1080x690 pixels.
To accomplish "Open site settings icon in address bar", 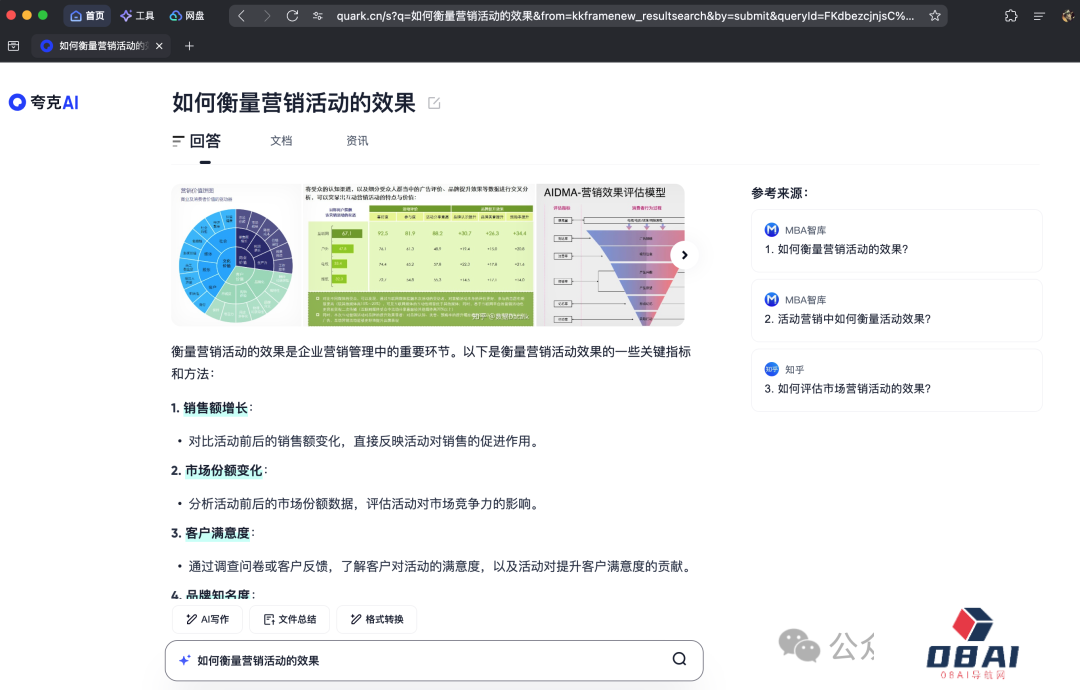I will coord(318,16).
